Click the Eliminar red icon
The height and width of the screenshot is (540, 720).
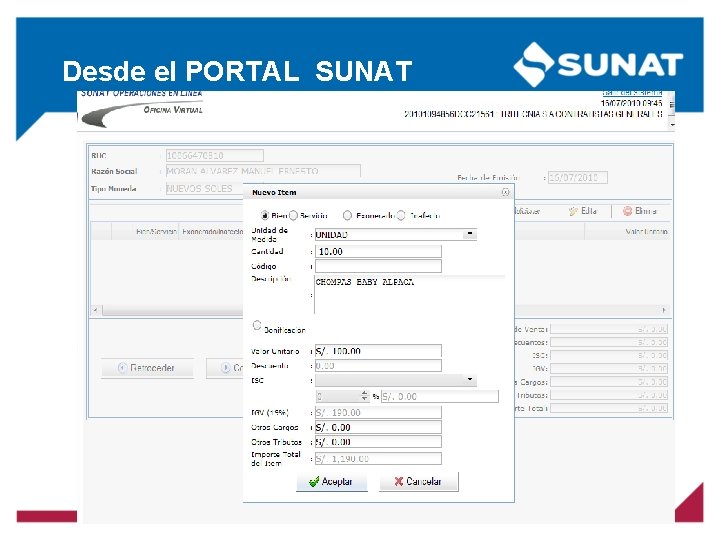pos(627,211)
